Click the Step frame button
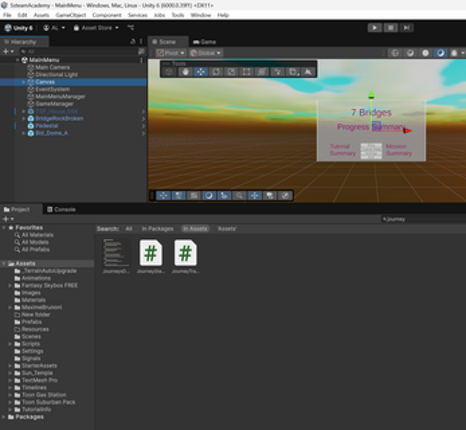The width and height of the screenshot is (466, 430). [x=406, y=28]
